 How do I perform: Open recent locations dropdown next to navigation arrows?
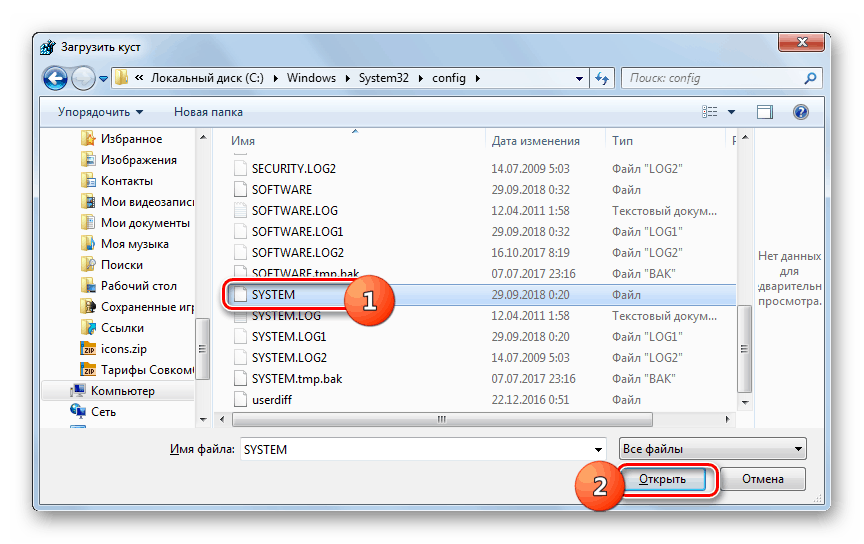coord(104,79)
